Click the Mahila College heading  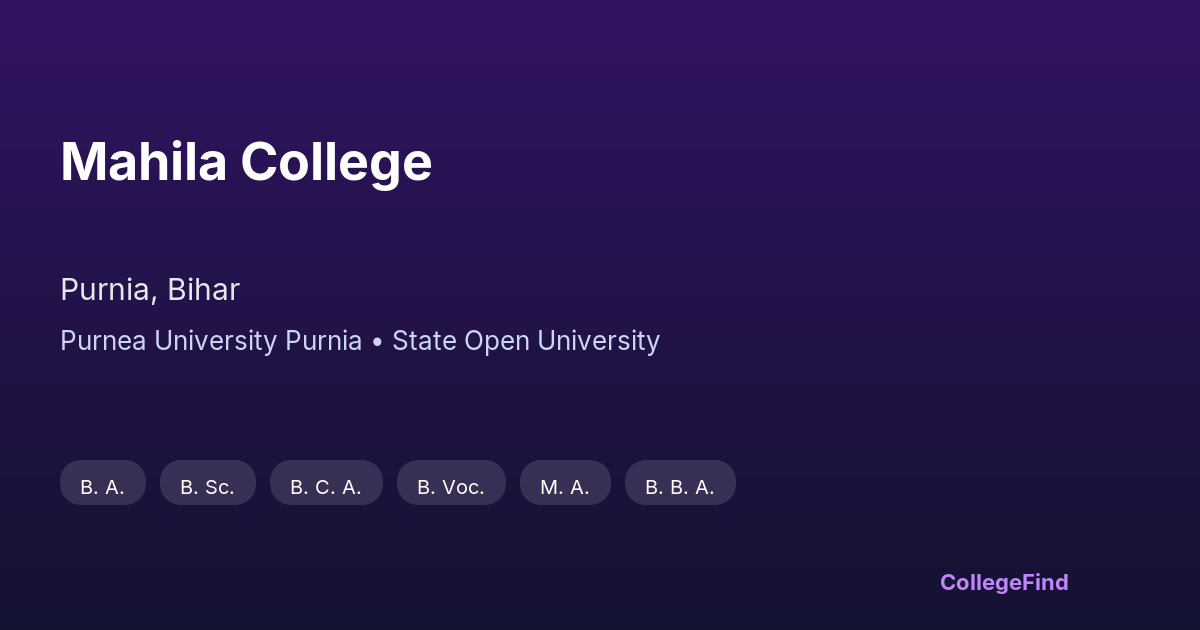tap(246, 162)
